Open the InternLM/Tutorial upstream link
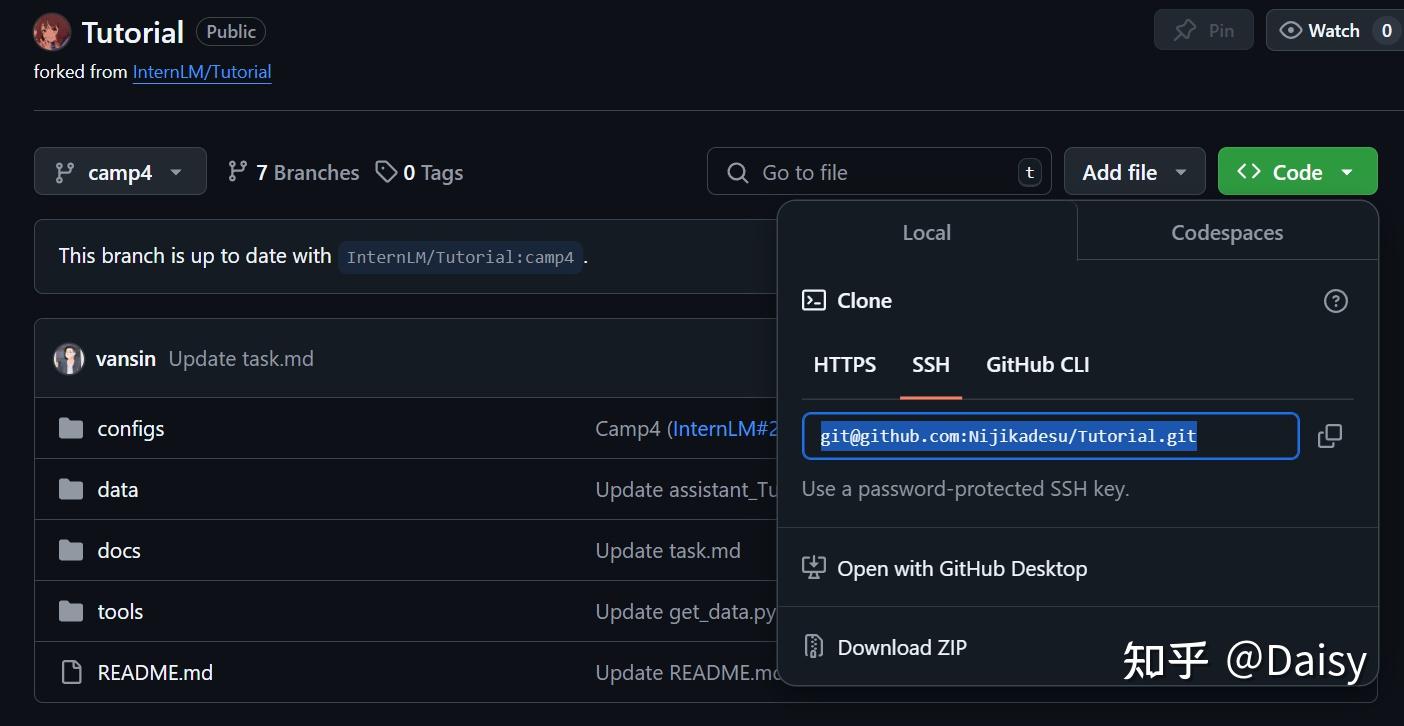1404x726 pixels. click(202, 72)
